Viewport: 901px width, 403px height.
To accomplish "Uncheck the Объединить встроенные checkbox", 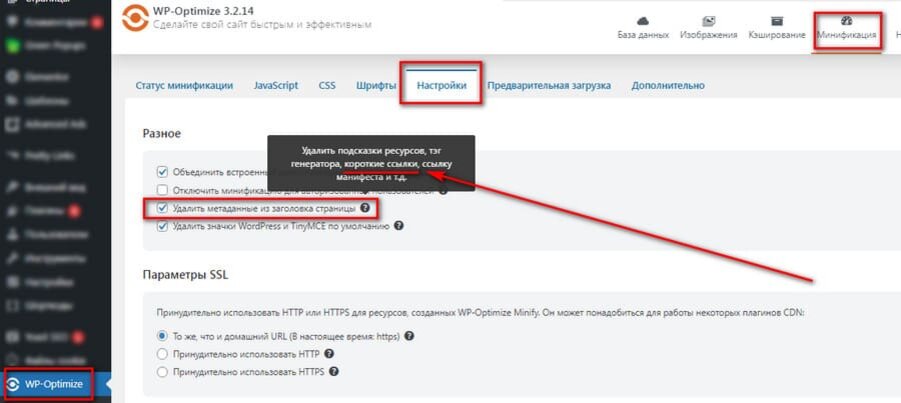I will pyautogui.click(x=162, y=172).
